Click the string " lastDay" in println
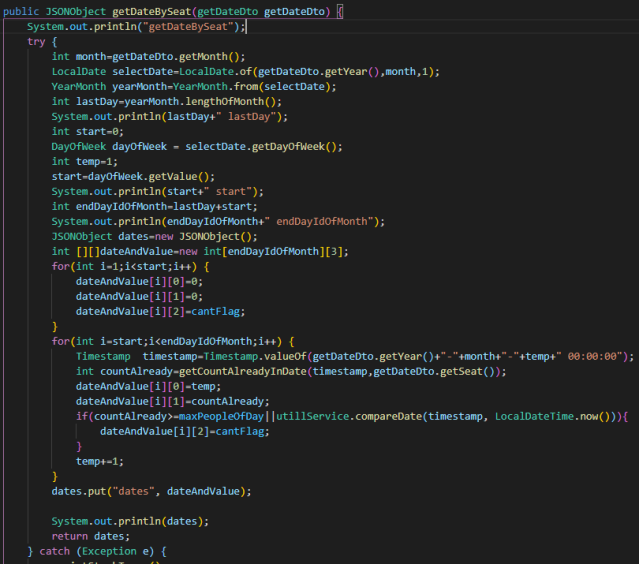Image resolution: width=639 pixels, height=564 pixels. [x=246, y=117]
